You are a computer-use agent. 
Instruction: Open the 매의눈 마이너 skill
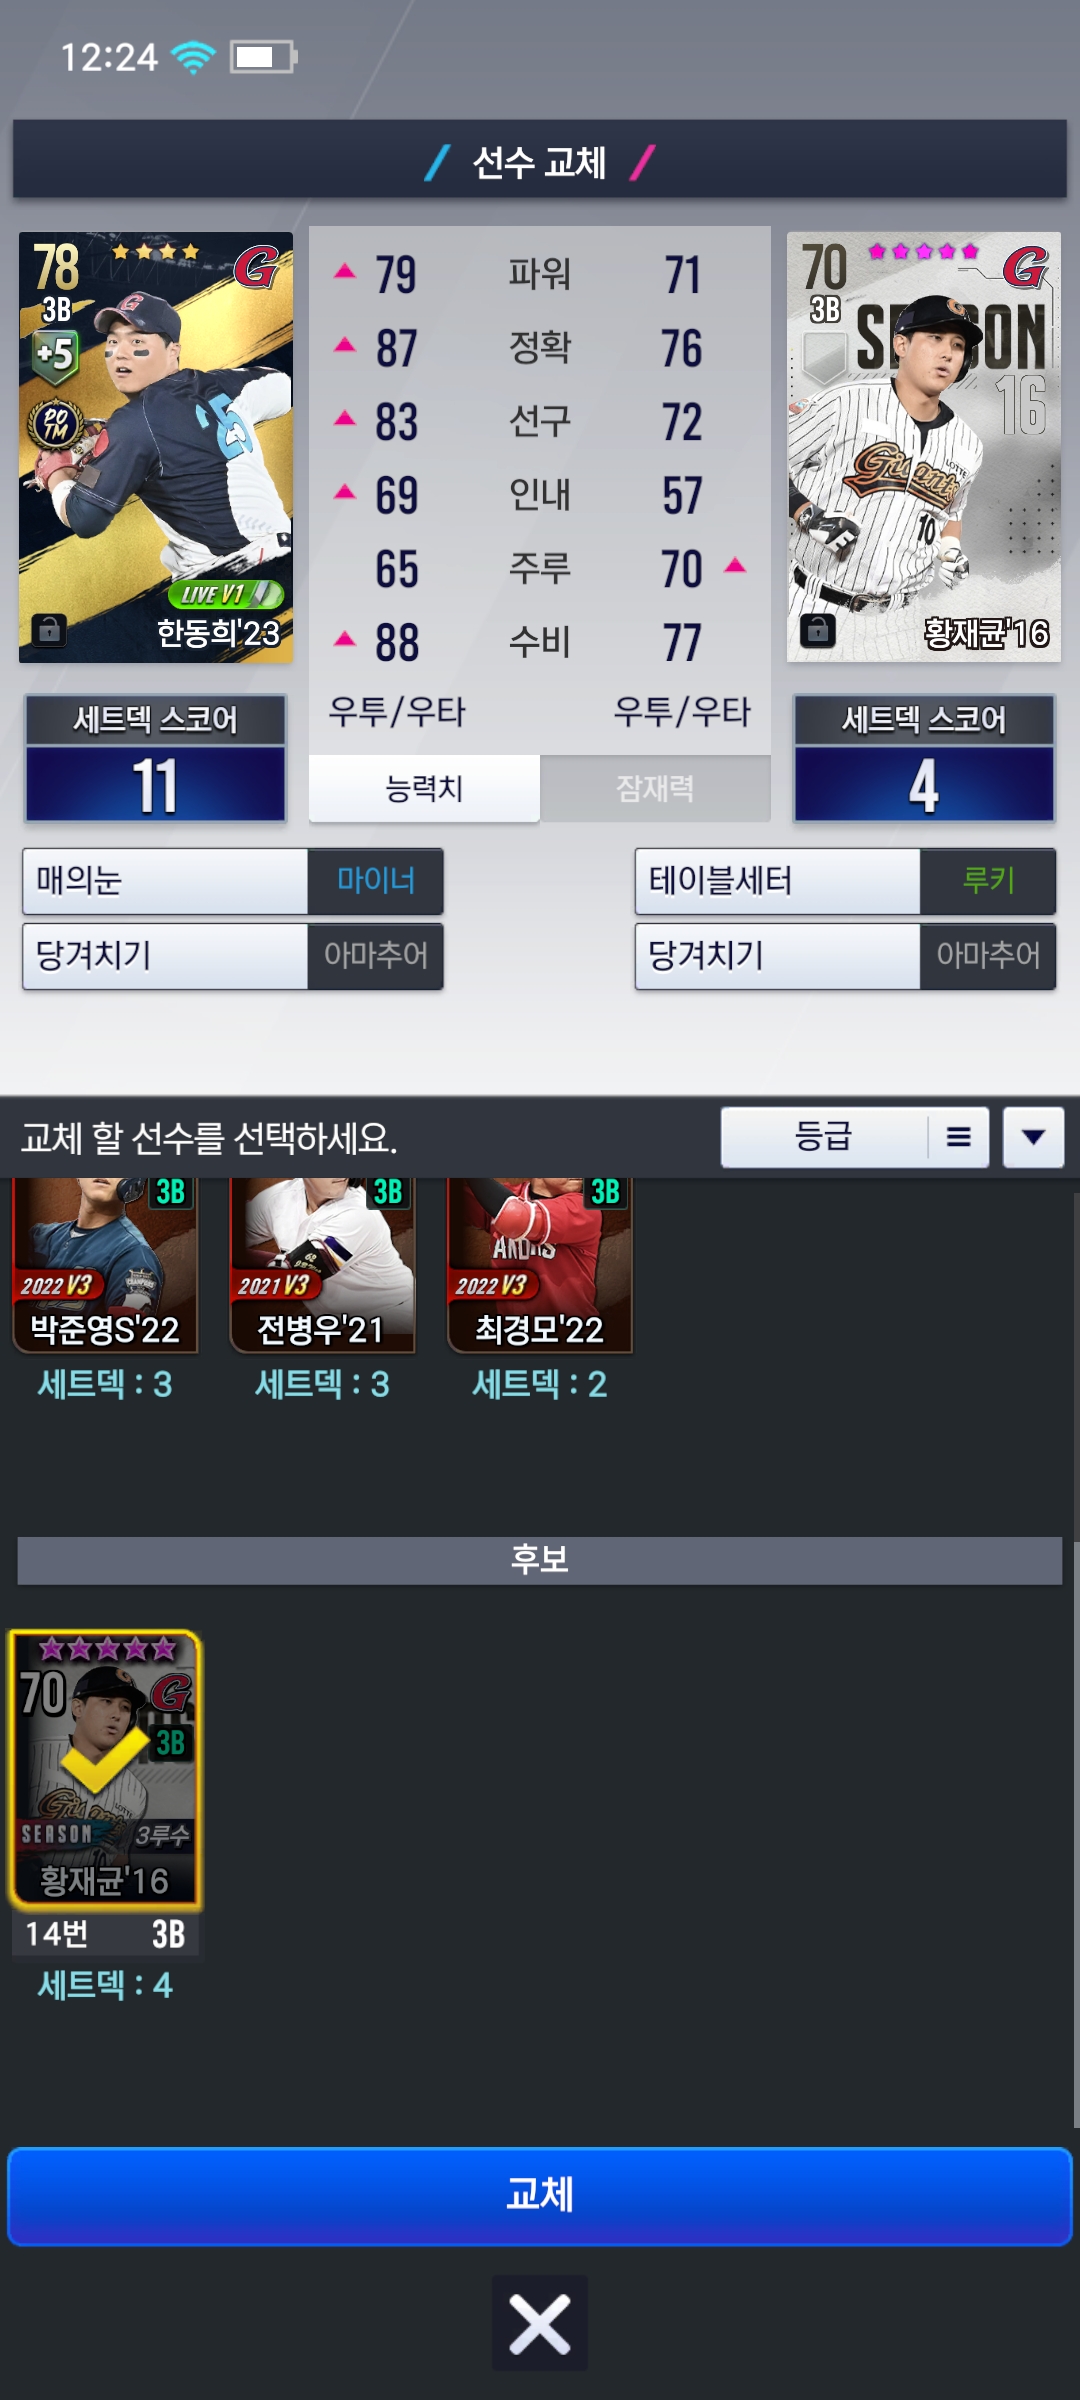233,881
